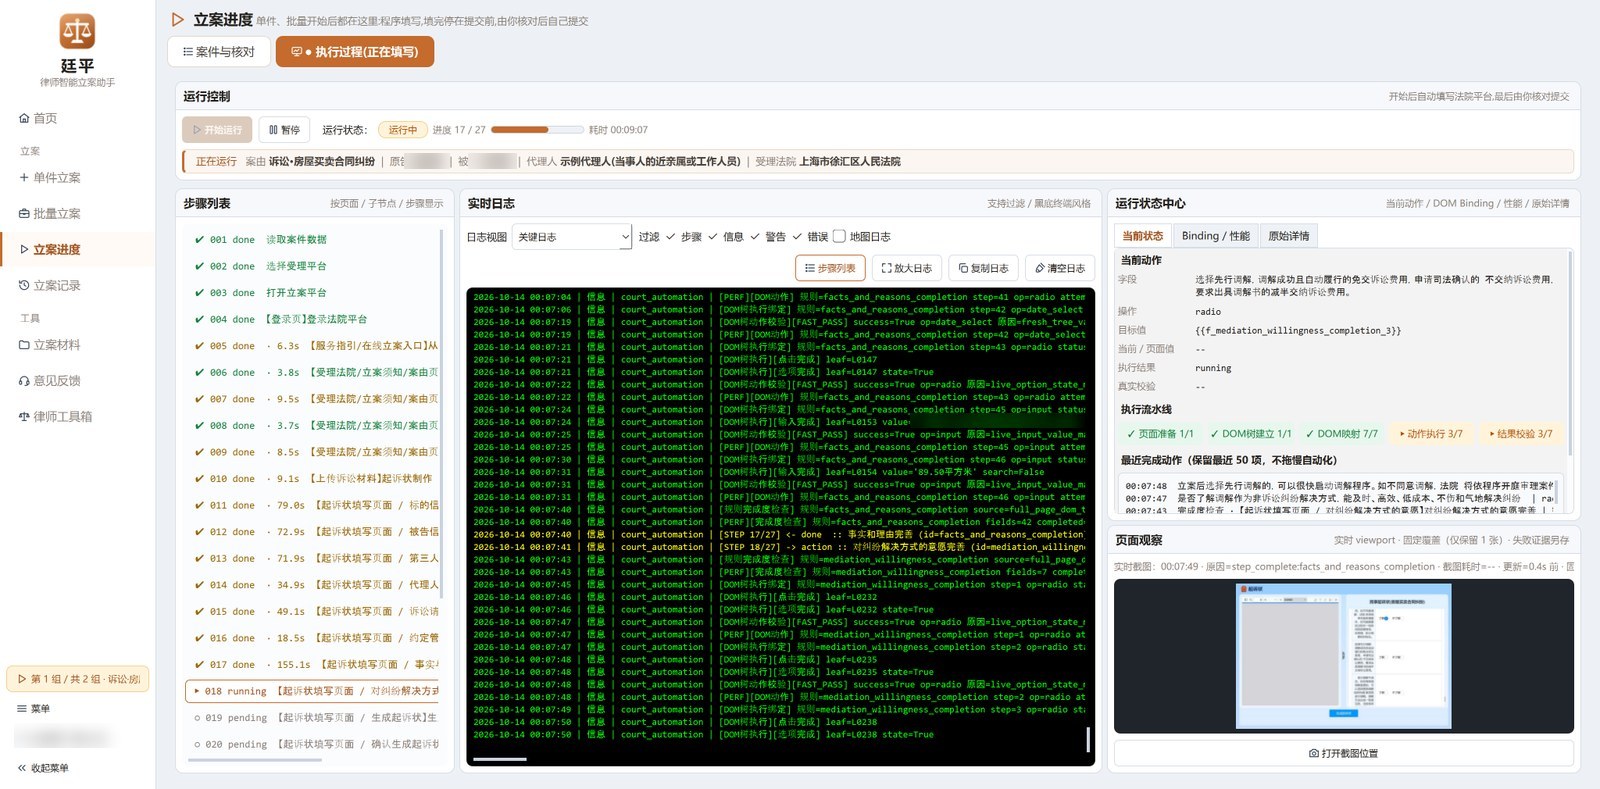Screen dimensions: 1600x789
Task: Click the home icon beside 首页
Action: tap(24, 118)
